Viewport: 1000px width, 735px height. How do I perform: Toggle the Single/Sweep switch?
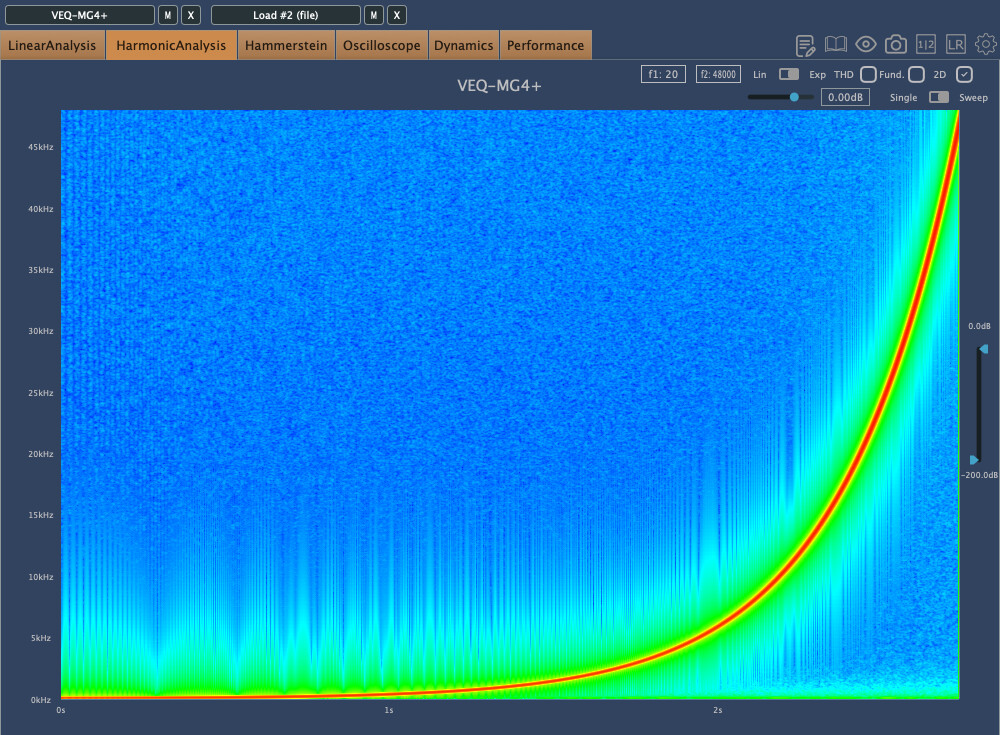(939, 97)
